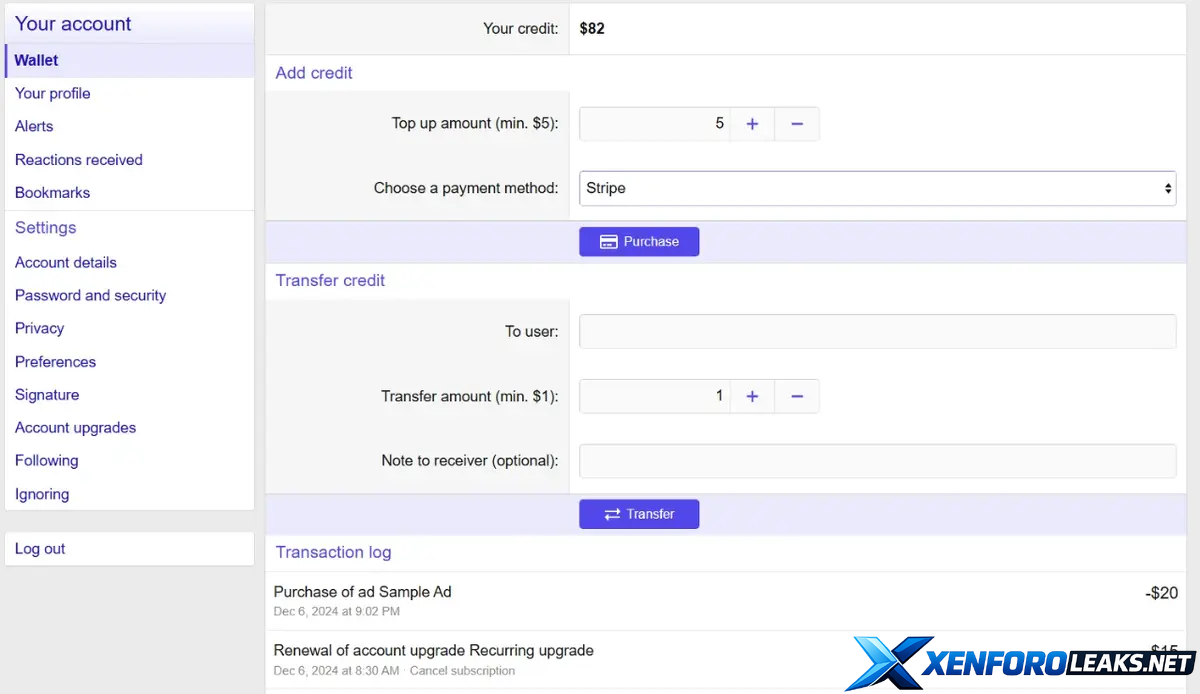Open Bookmarks from the sidebar
This screenshot has width=1200, height=694.
coord(52,192)
